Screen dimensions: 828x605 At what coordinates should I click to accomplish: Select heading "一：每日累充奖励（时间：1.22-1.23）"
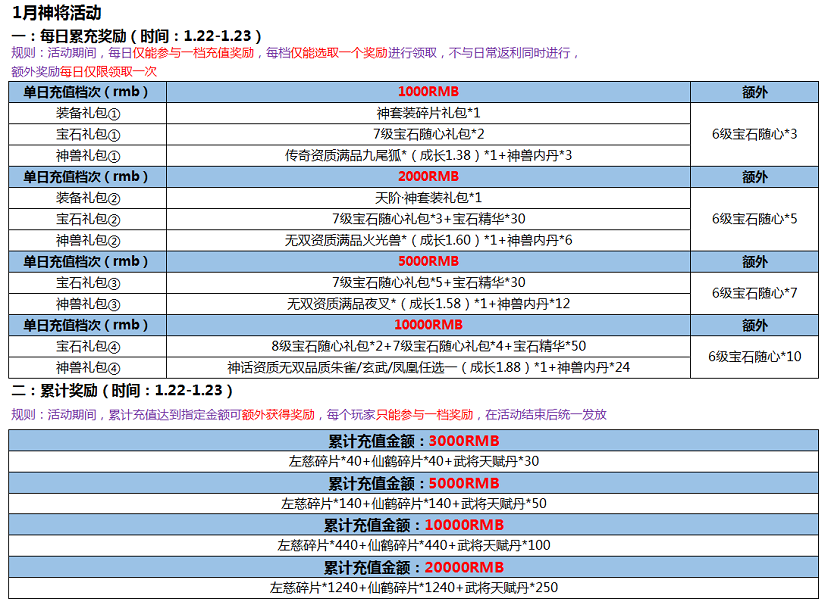click(137, 36)
